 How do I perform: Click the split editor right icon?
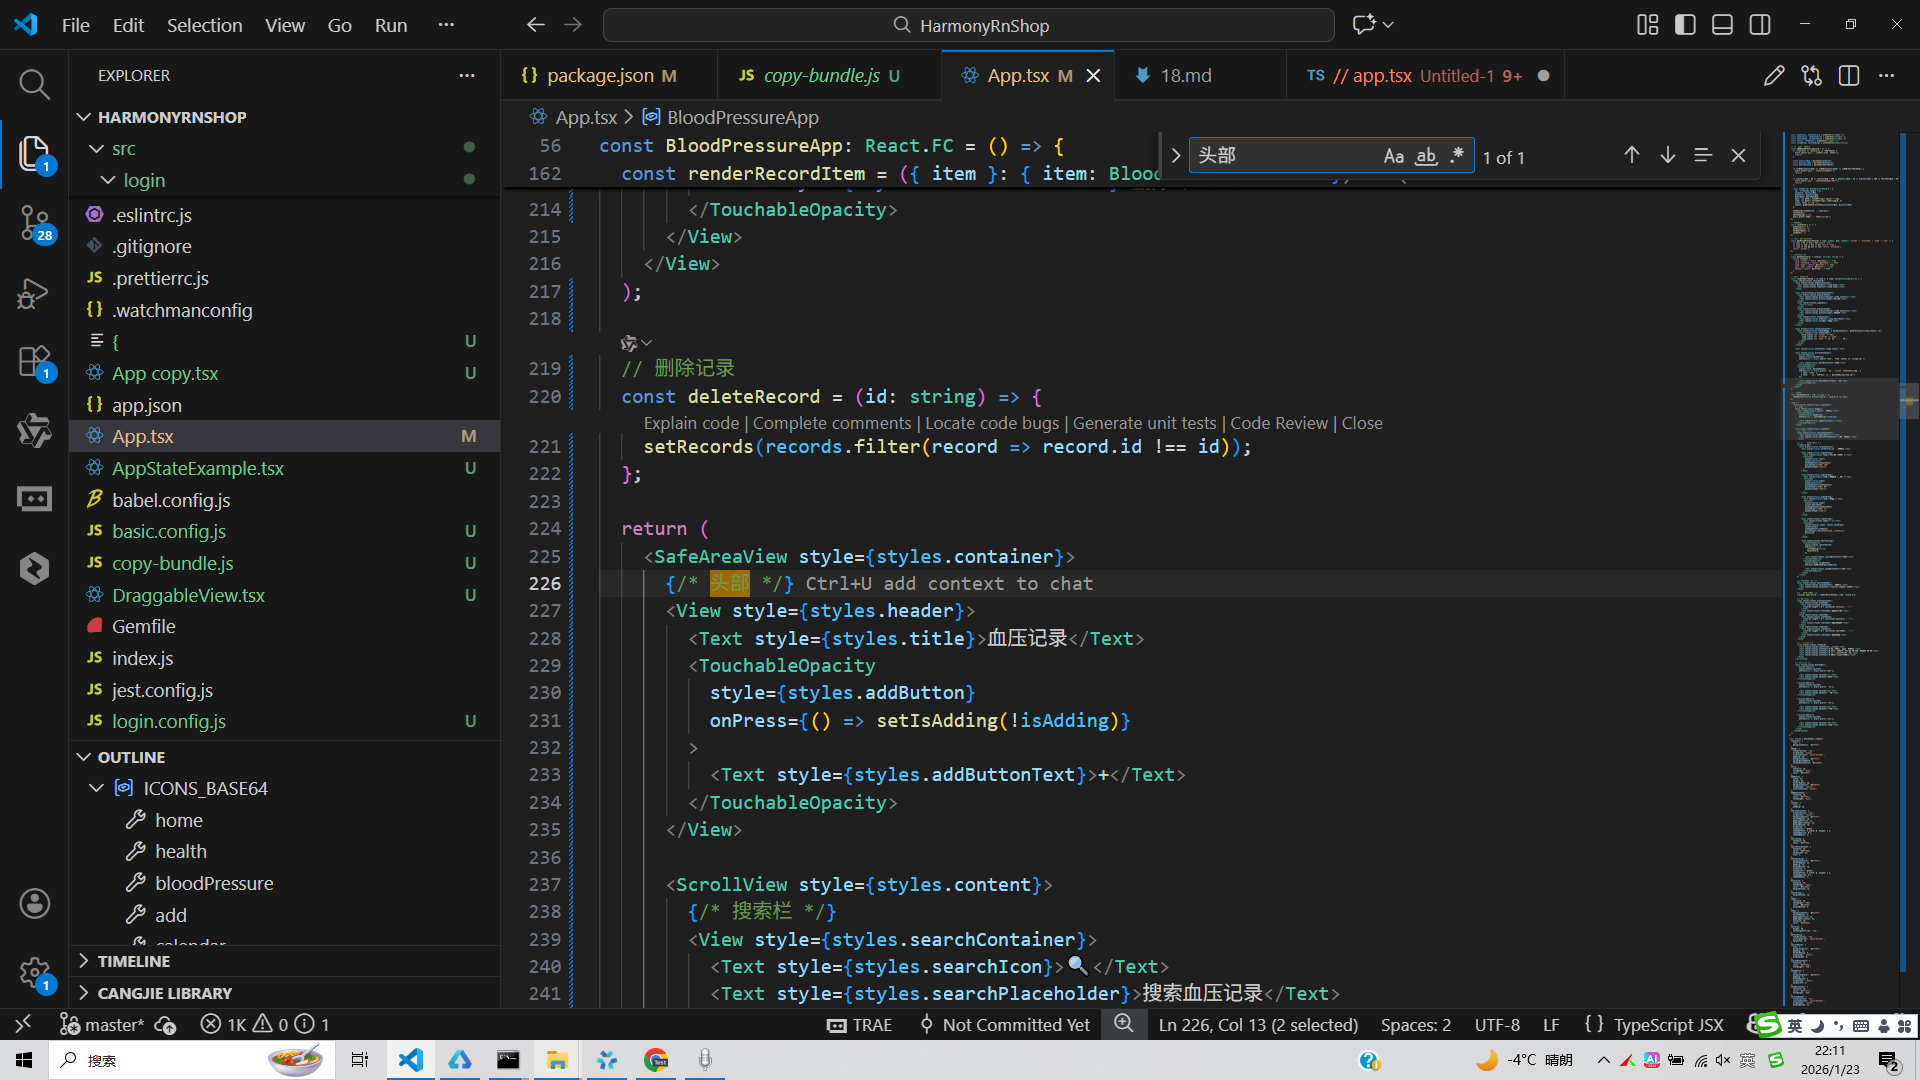(1848, 76)
